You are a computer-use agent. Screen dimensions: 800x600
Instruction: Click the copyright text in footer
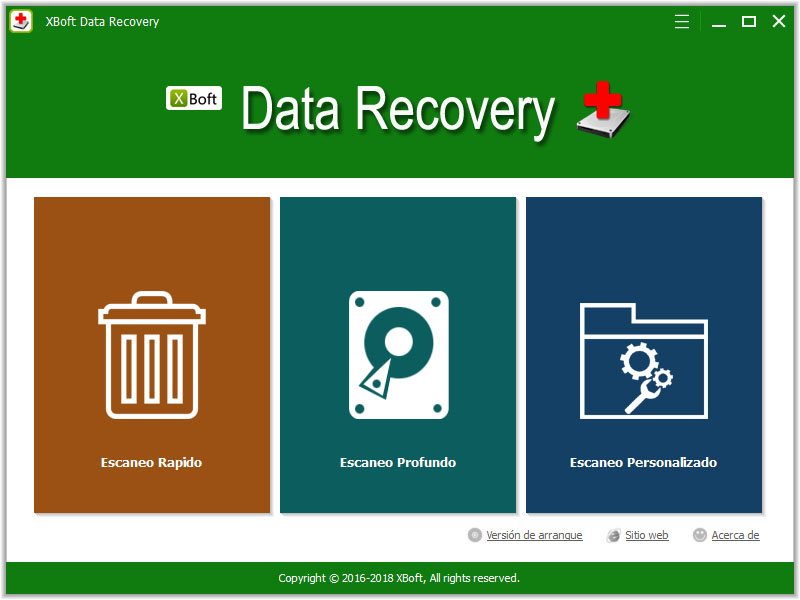(399, 578)
